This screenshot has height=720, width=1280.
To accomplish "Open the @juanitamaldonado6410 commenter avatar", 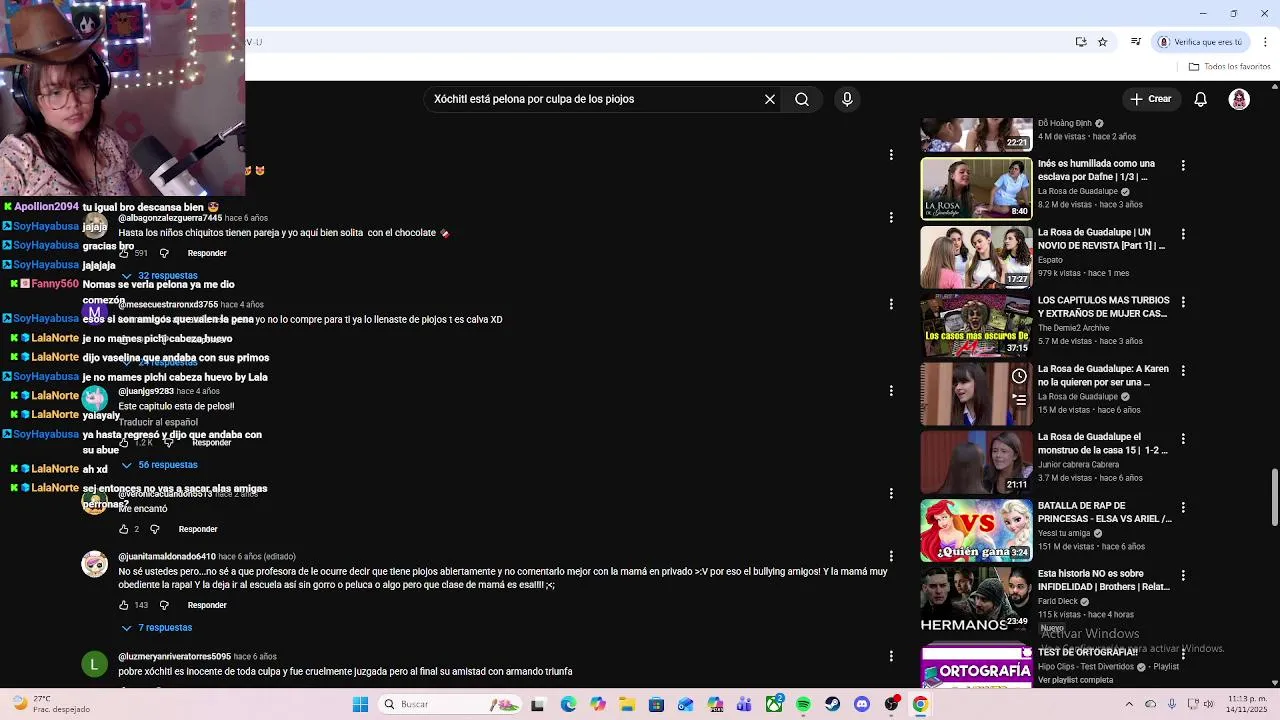I will tap(94, 564).
